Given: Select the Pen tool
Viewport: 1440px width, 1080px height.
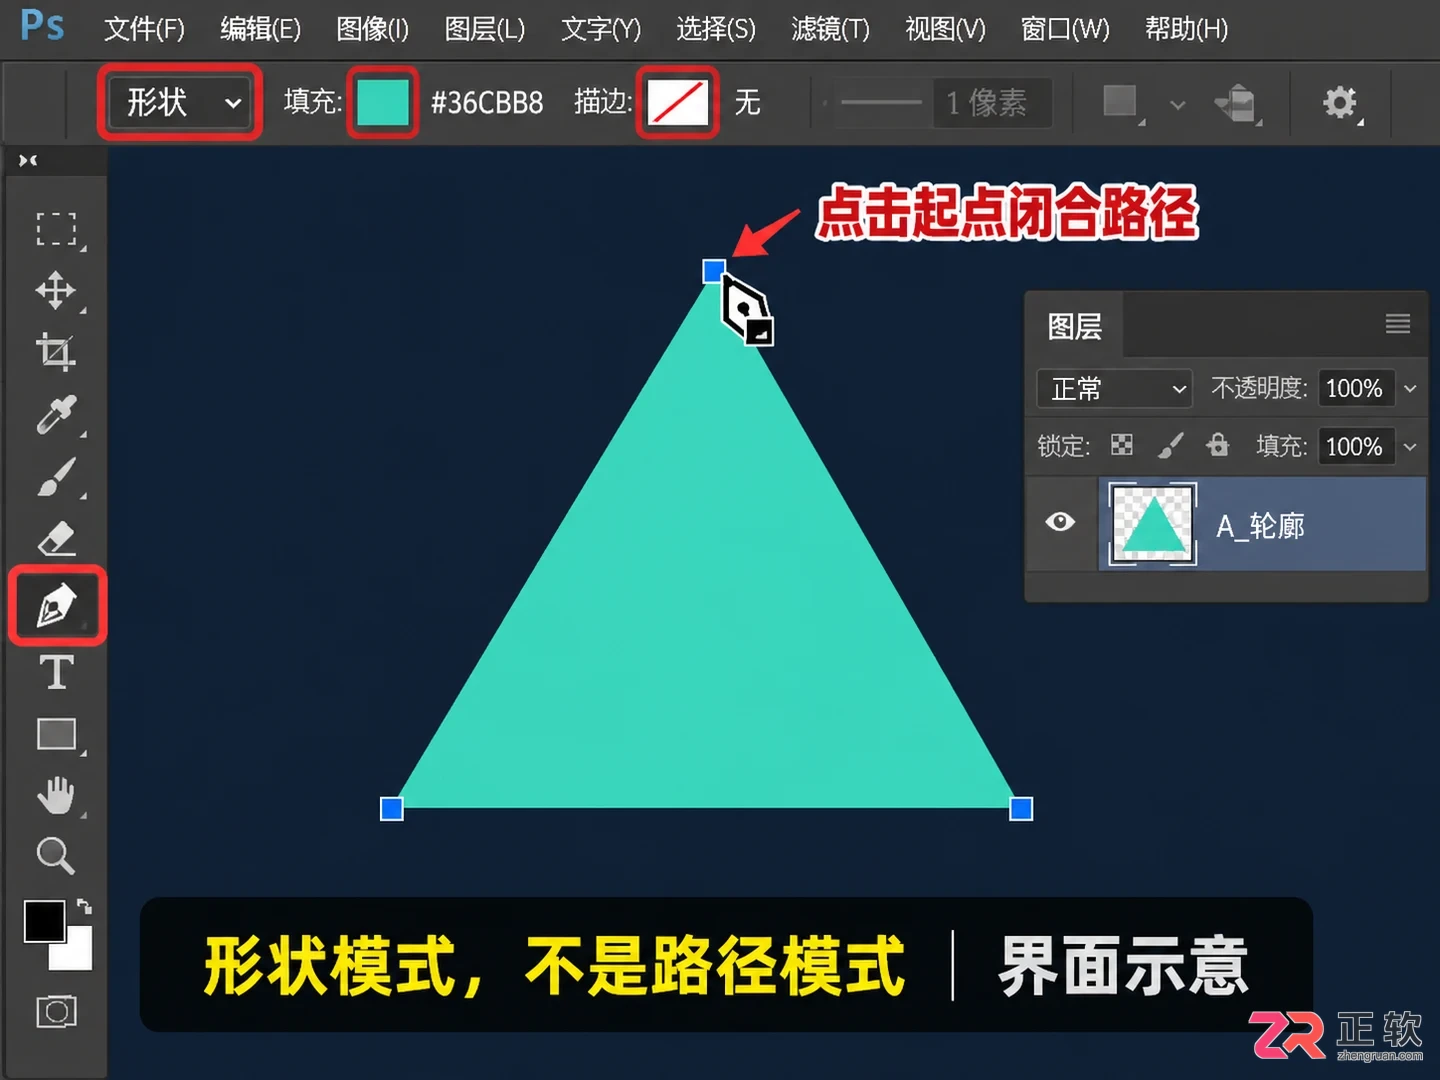Looking at the screenshot, I should (x=56, y=605).
